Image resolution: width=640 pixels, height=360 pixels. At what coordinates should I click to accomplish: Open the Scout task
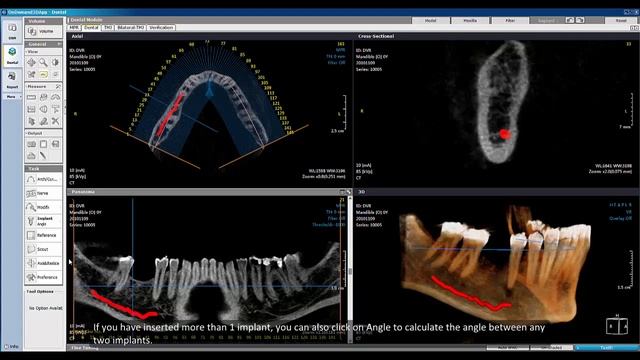point(43,249)
